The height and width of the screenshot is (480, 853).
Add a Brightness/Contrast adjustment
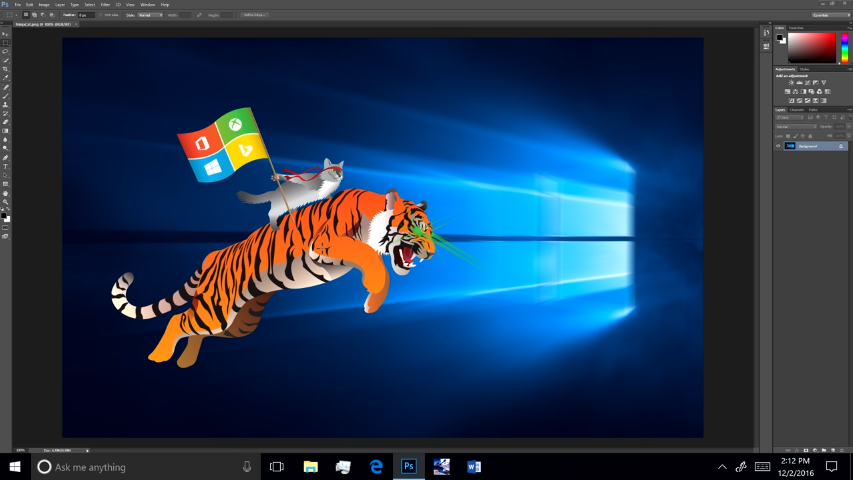pyautogui.click(x=791, y=83)
